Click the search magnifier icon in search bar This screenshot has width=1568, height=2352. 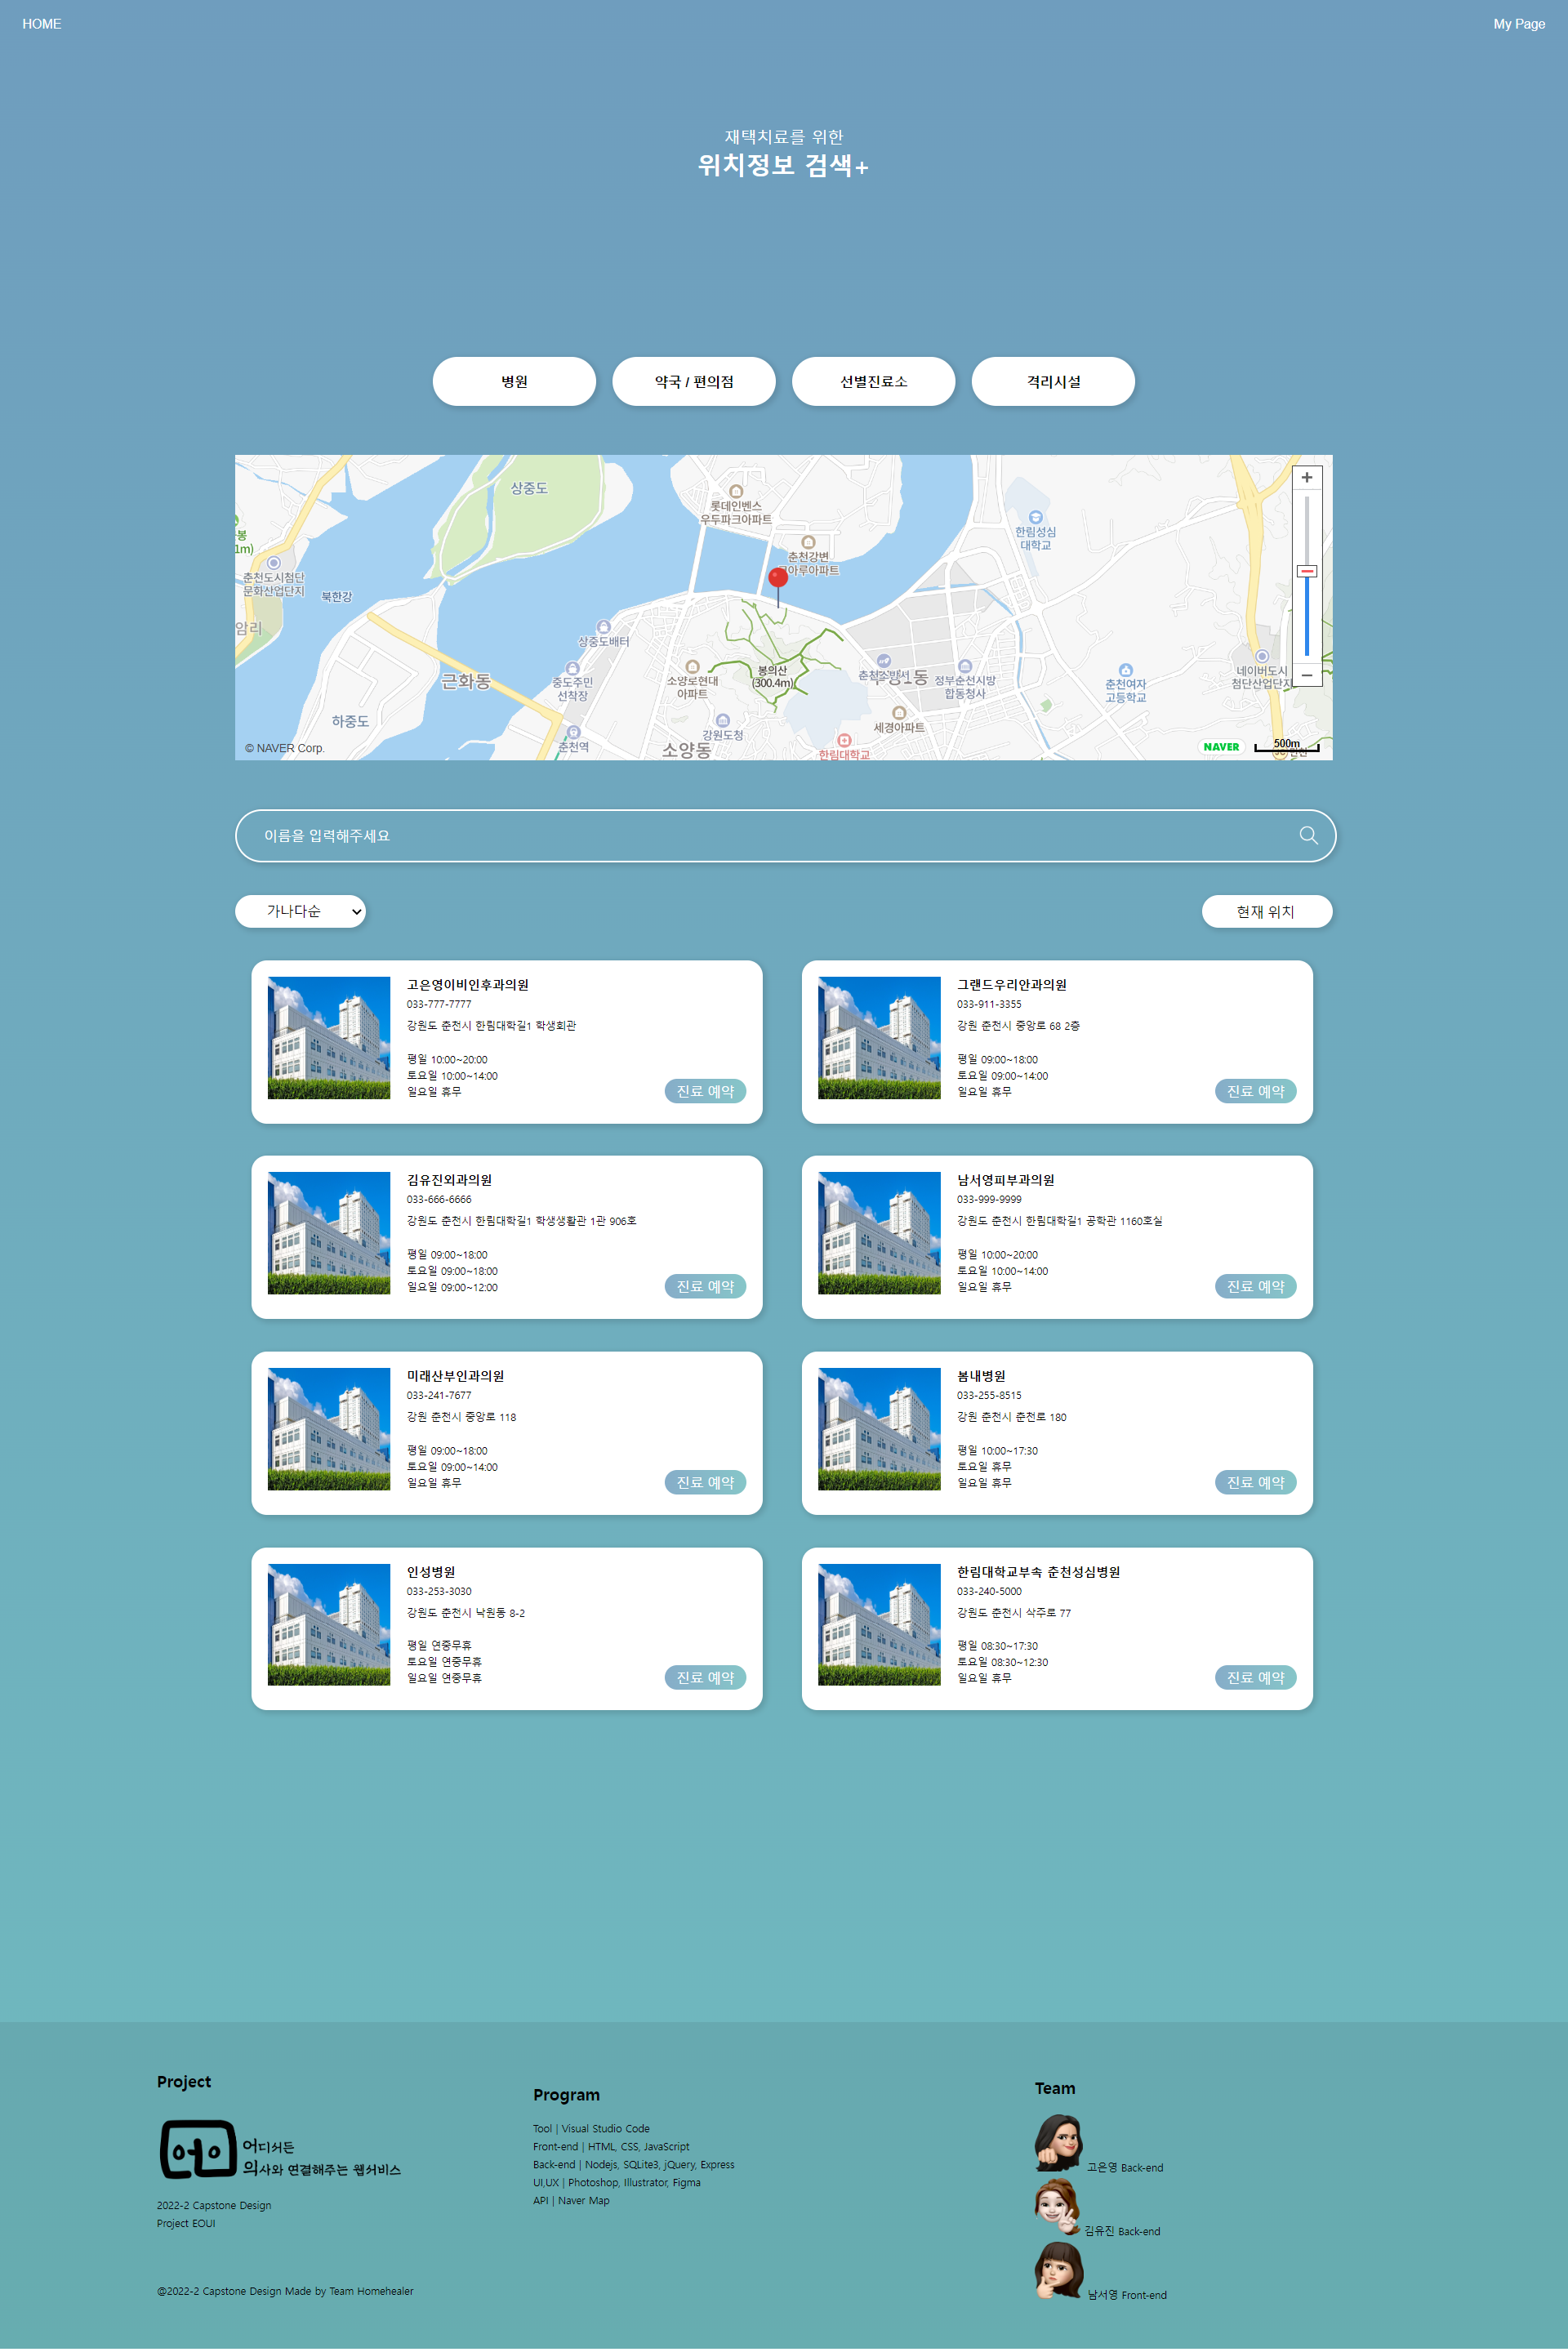1308,835
